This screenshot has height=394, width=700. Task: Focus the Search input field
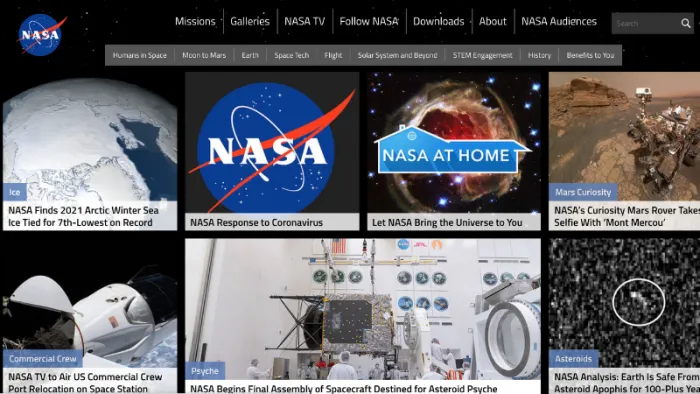[x=646, y=23]
